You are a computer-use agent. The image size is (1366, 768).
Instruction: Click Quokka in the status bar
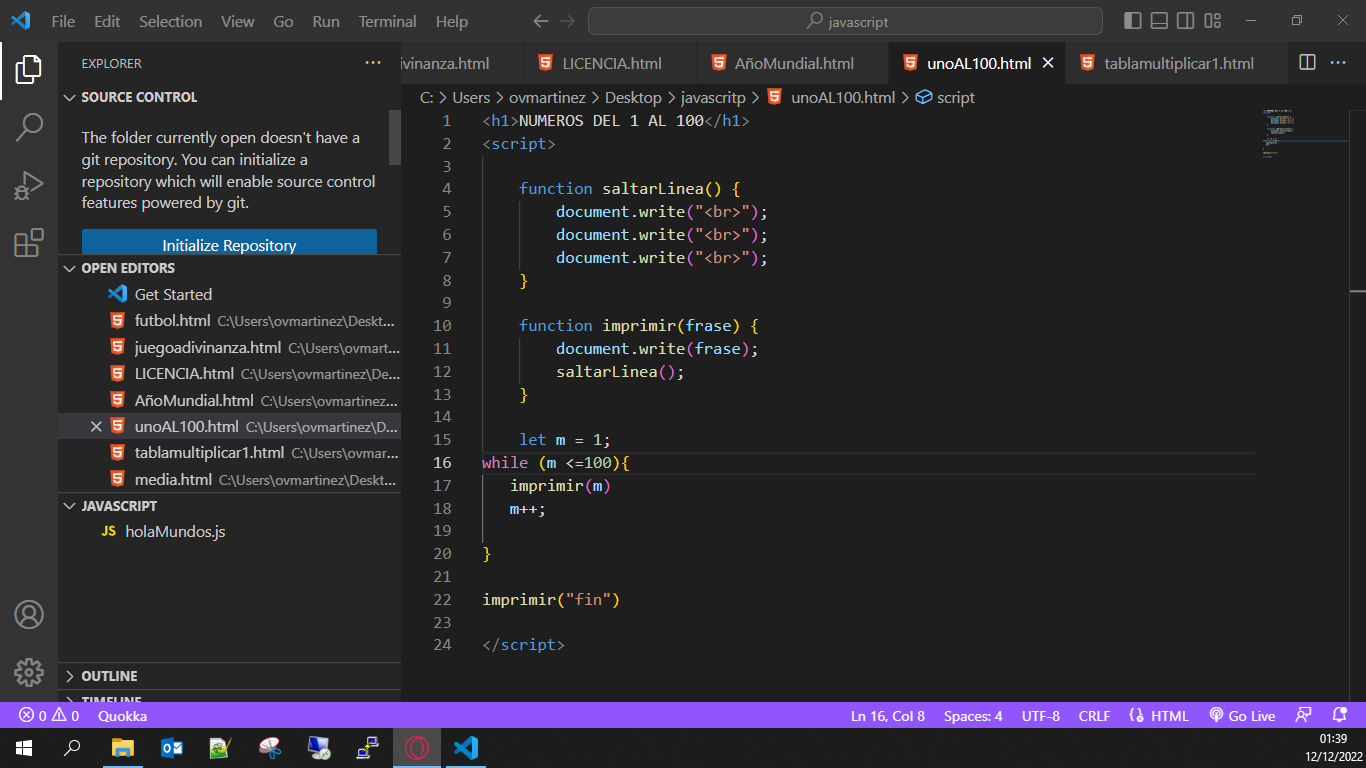click(x=123, y=716)
